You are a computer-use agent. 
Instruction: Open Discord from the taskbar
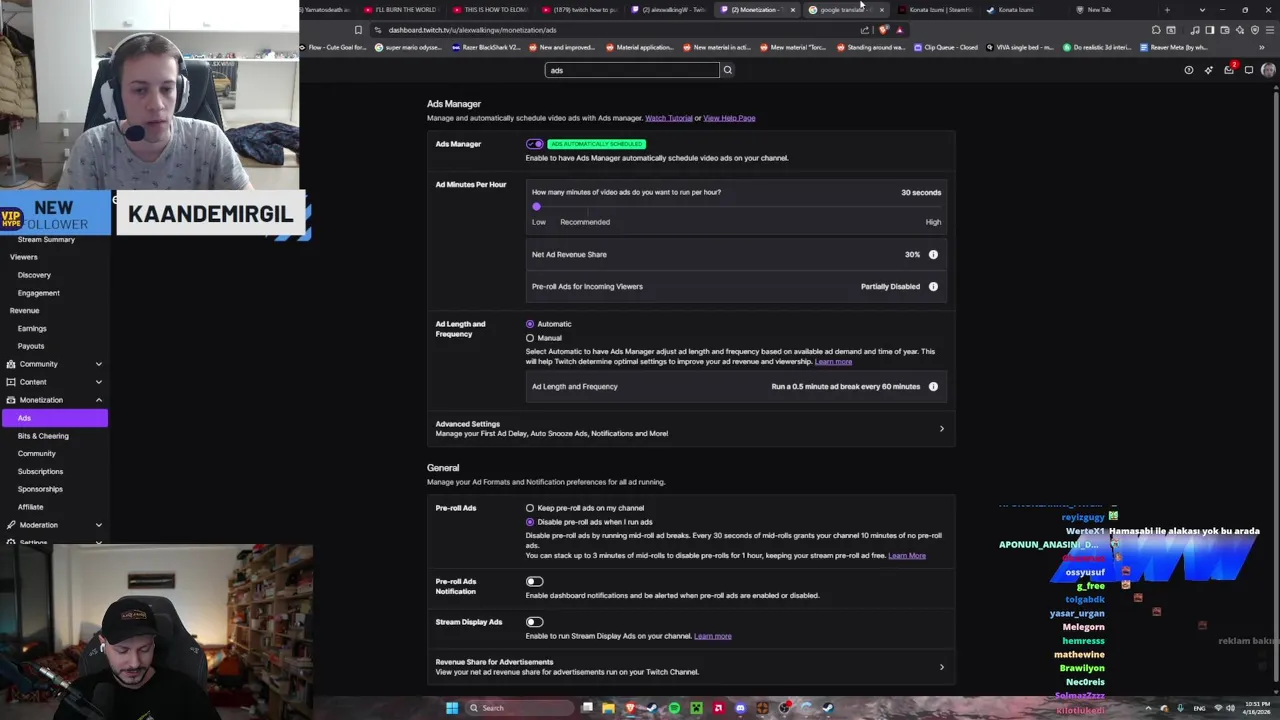[740, 708]
